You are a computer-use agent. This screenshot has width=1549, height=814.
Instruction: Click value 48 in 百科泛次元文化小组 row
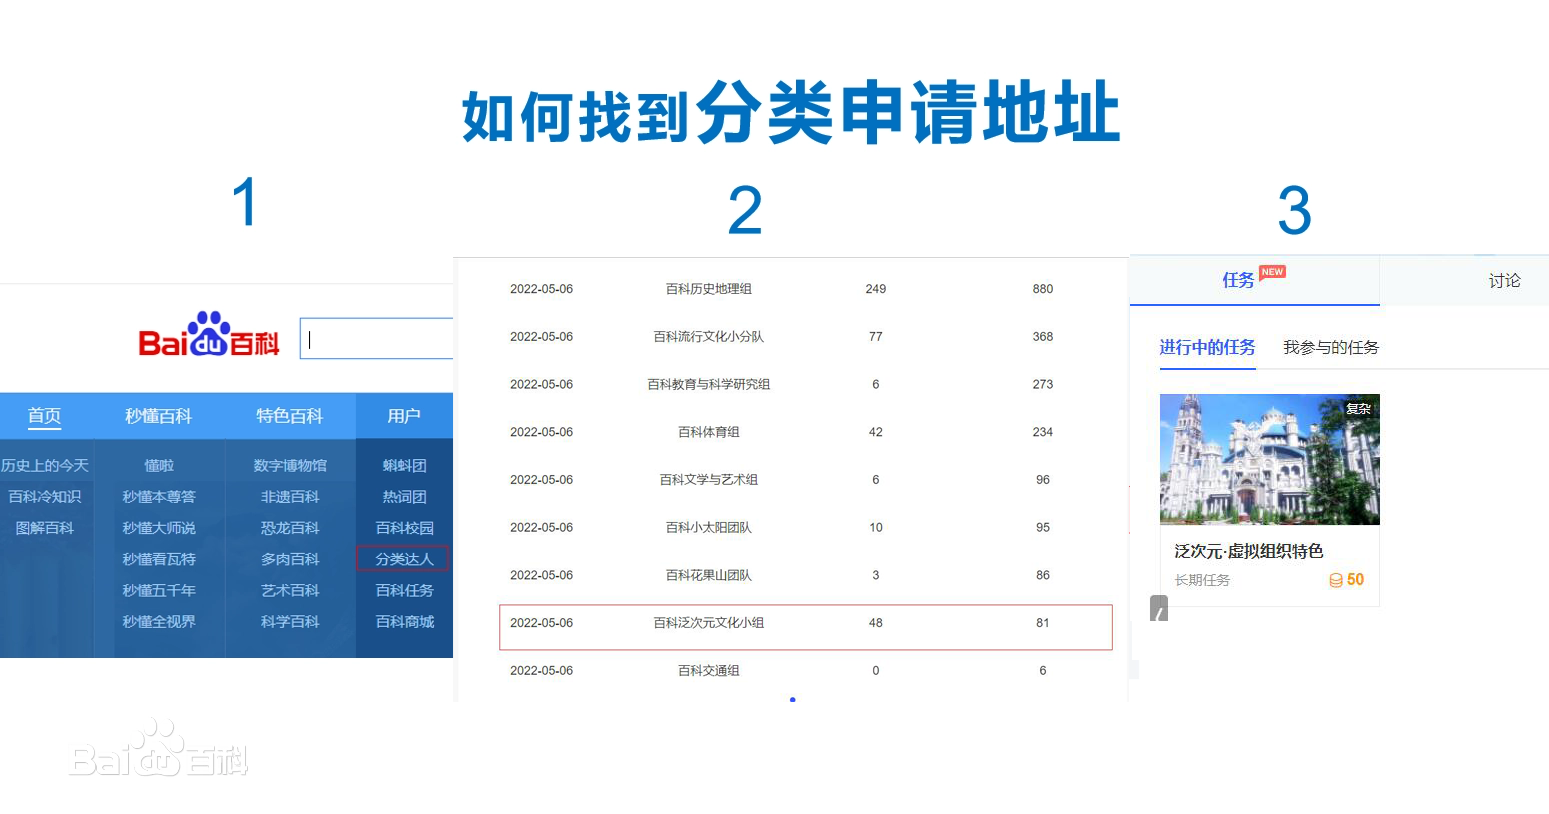point(876,623)
